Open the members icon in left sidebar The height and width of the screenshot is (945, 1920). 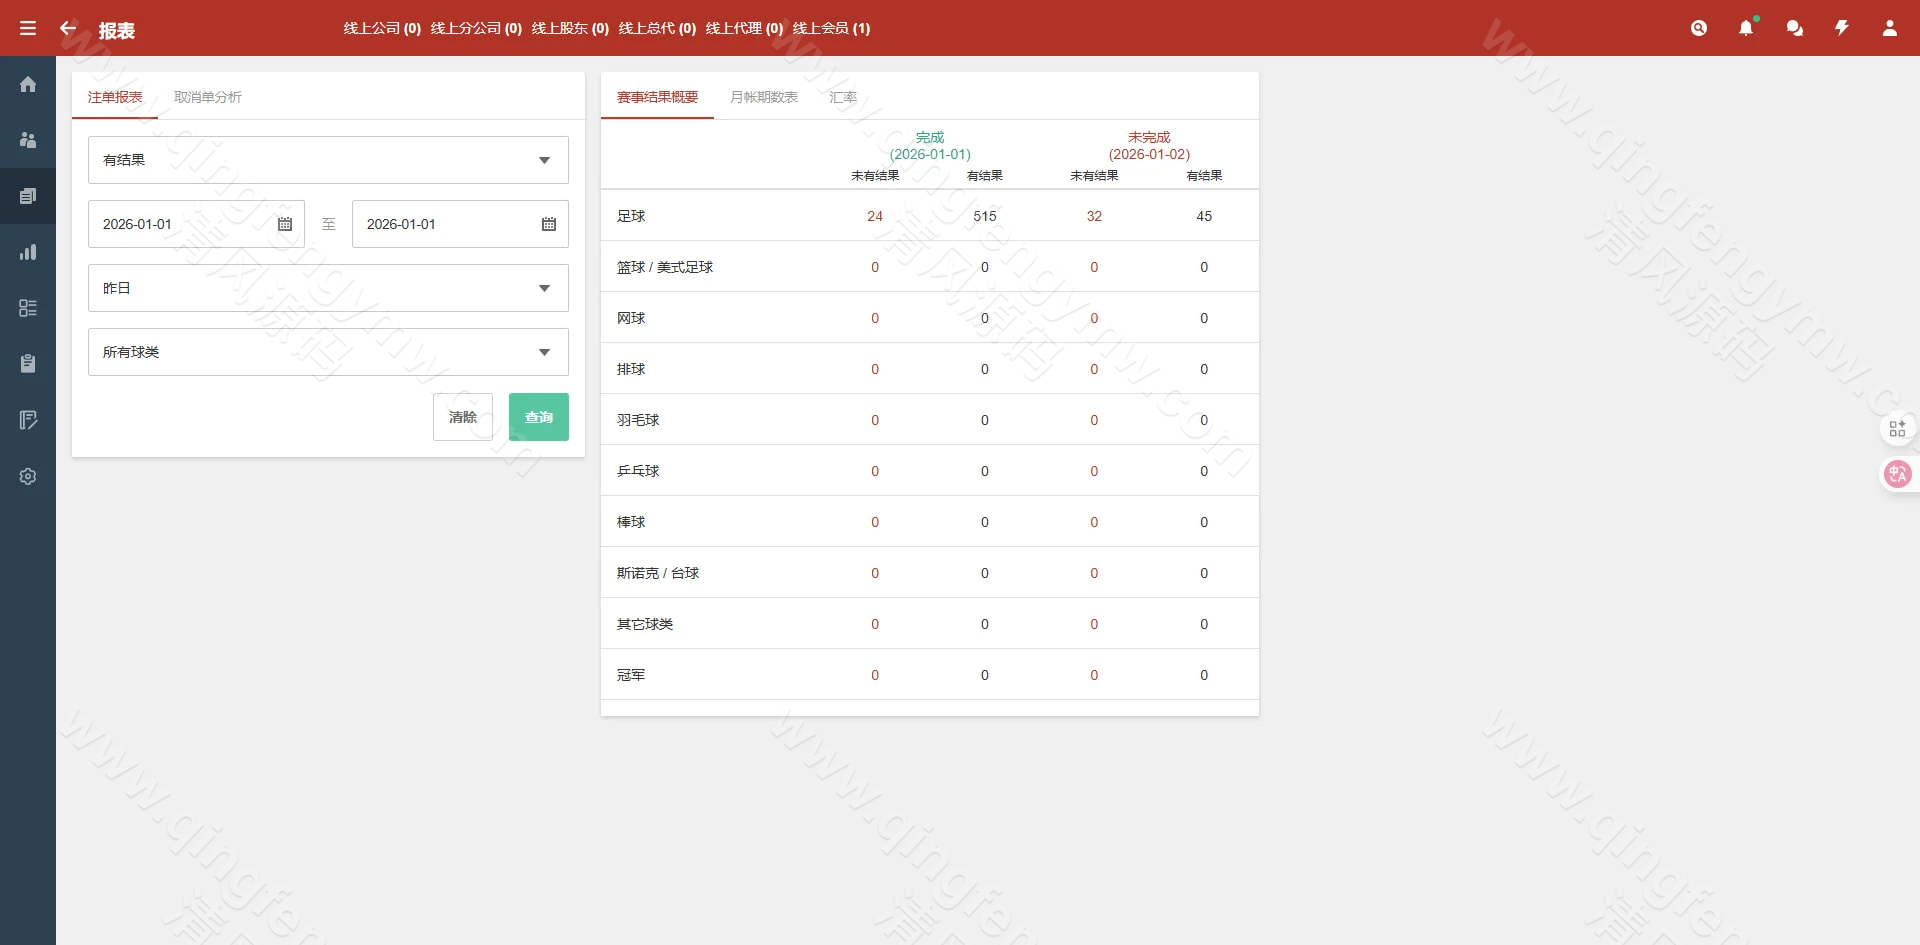click(x=28, y=140)
